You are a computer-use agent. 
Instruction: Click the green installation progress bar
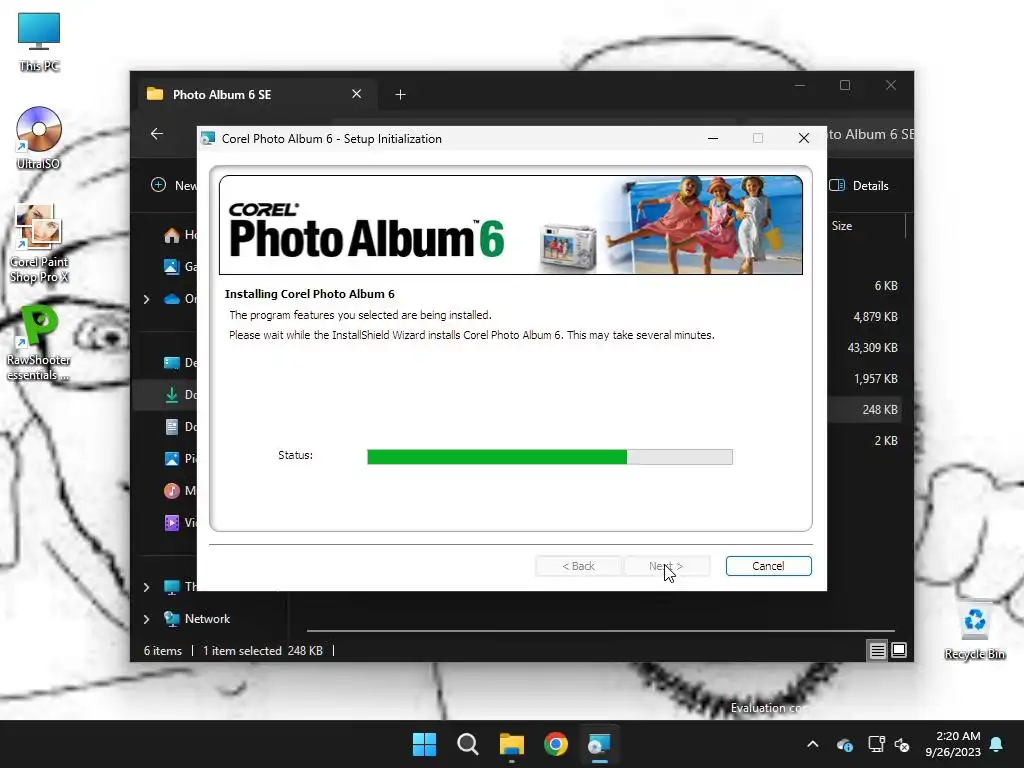(549, 456)
